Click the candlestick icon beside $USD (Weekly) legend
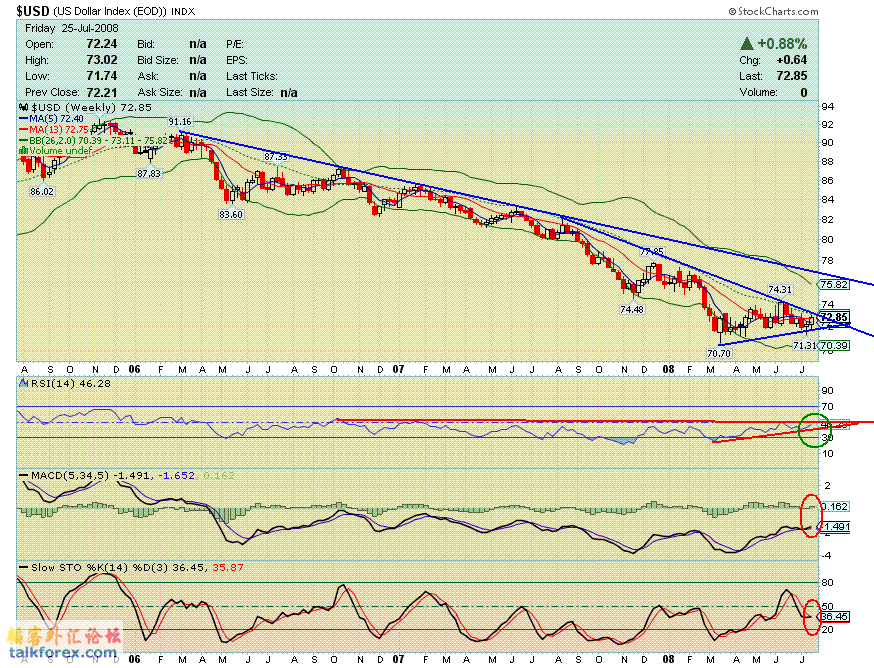Screen dimensions: 874x668 click(x=25, y=107)
